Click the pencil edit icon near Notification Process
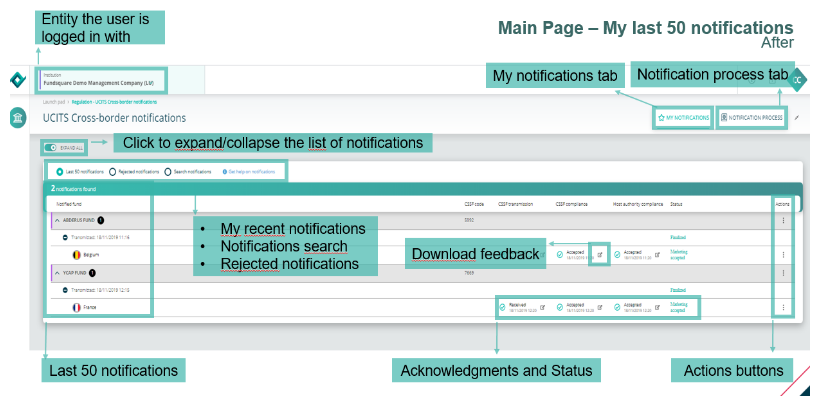The image size is (825, 406). tap(797, 117)
